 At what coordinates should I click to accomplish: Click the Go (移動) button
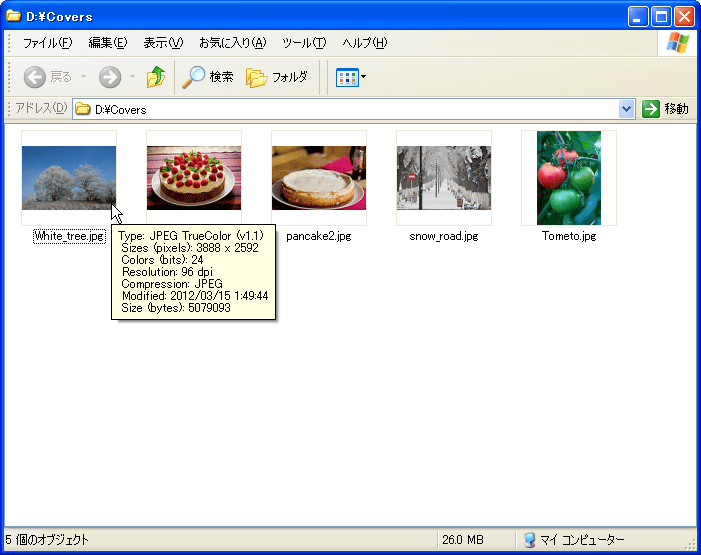pyautogui.click(x=666, y=109)
